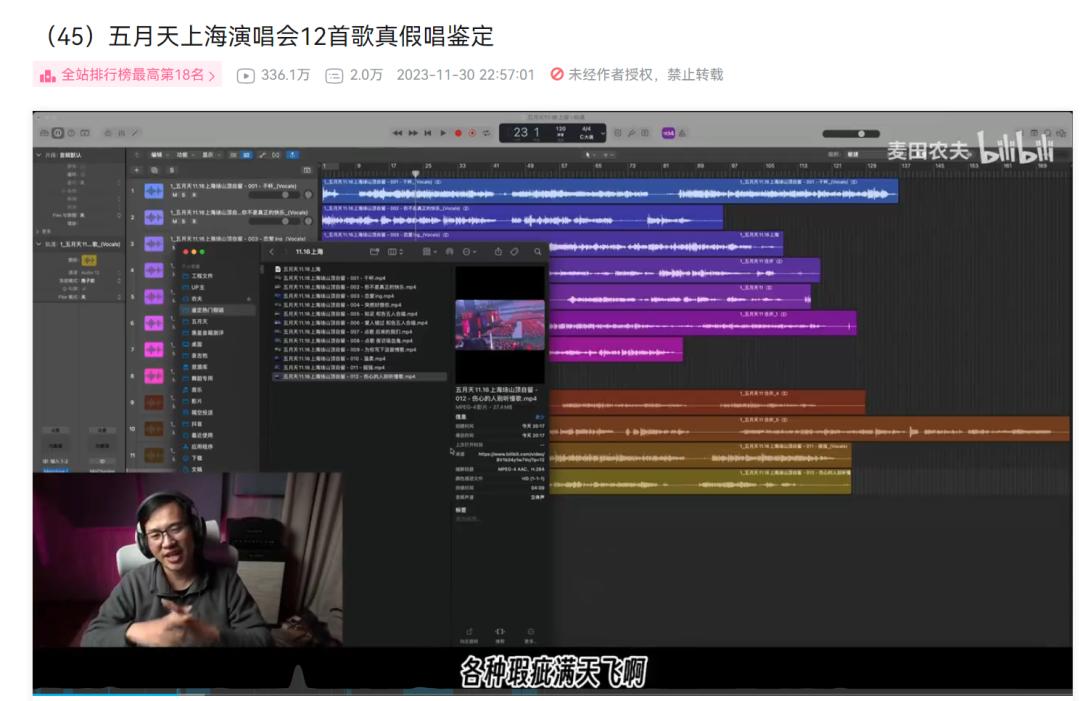Image resolution: width=1080 pixels, height=701 pixels.
Task: Select the track 7 pink audio icon
Action: [154, 349]
